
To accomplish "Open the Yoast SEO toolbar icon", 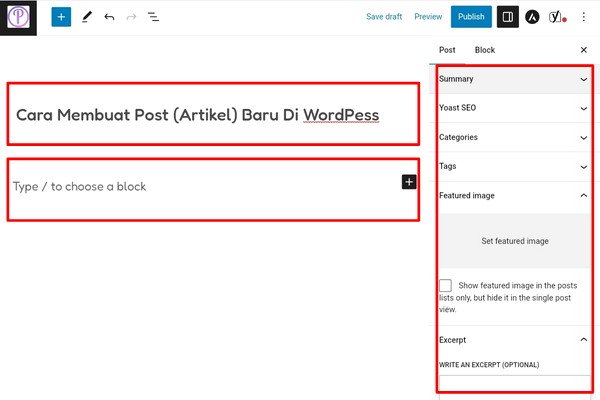I will [557, 17].
